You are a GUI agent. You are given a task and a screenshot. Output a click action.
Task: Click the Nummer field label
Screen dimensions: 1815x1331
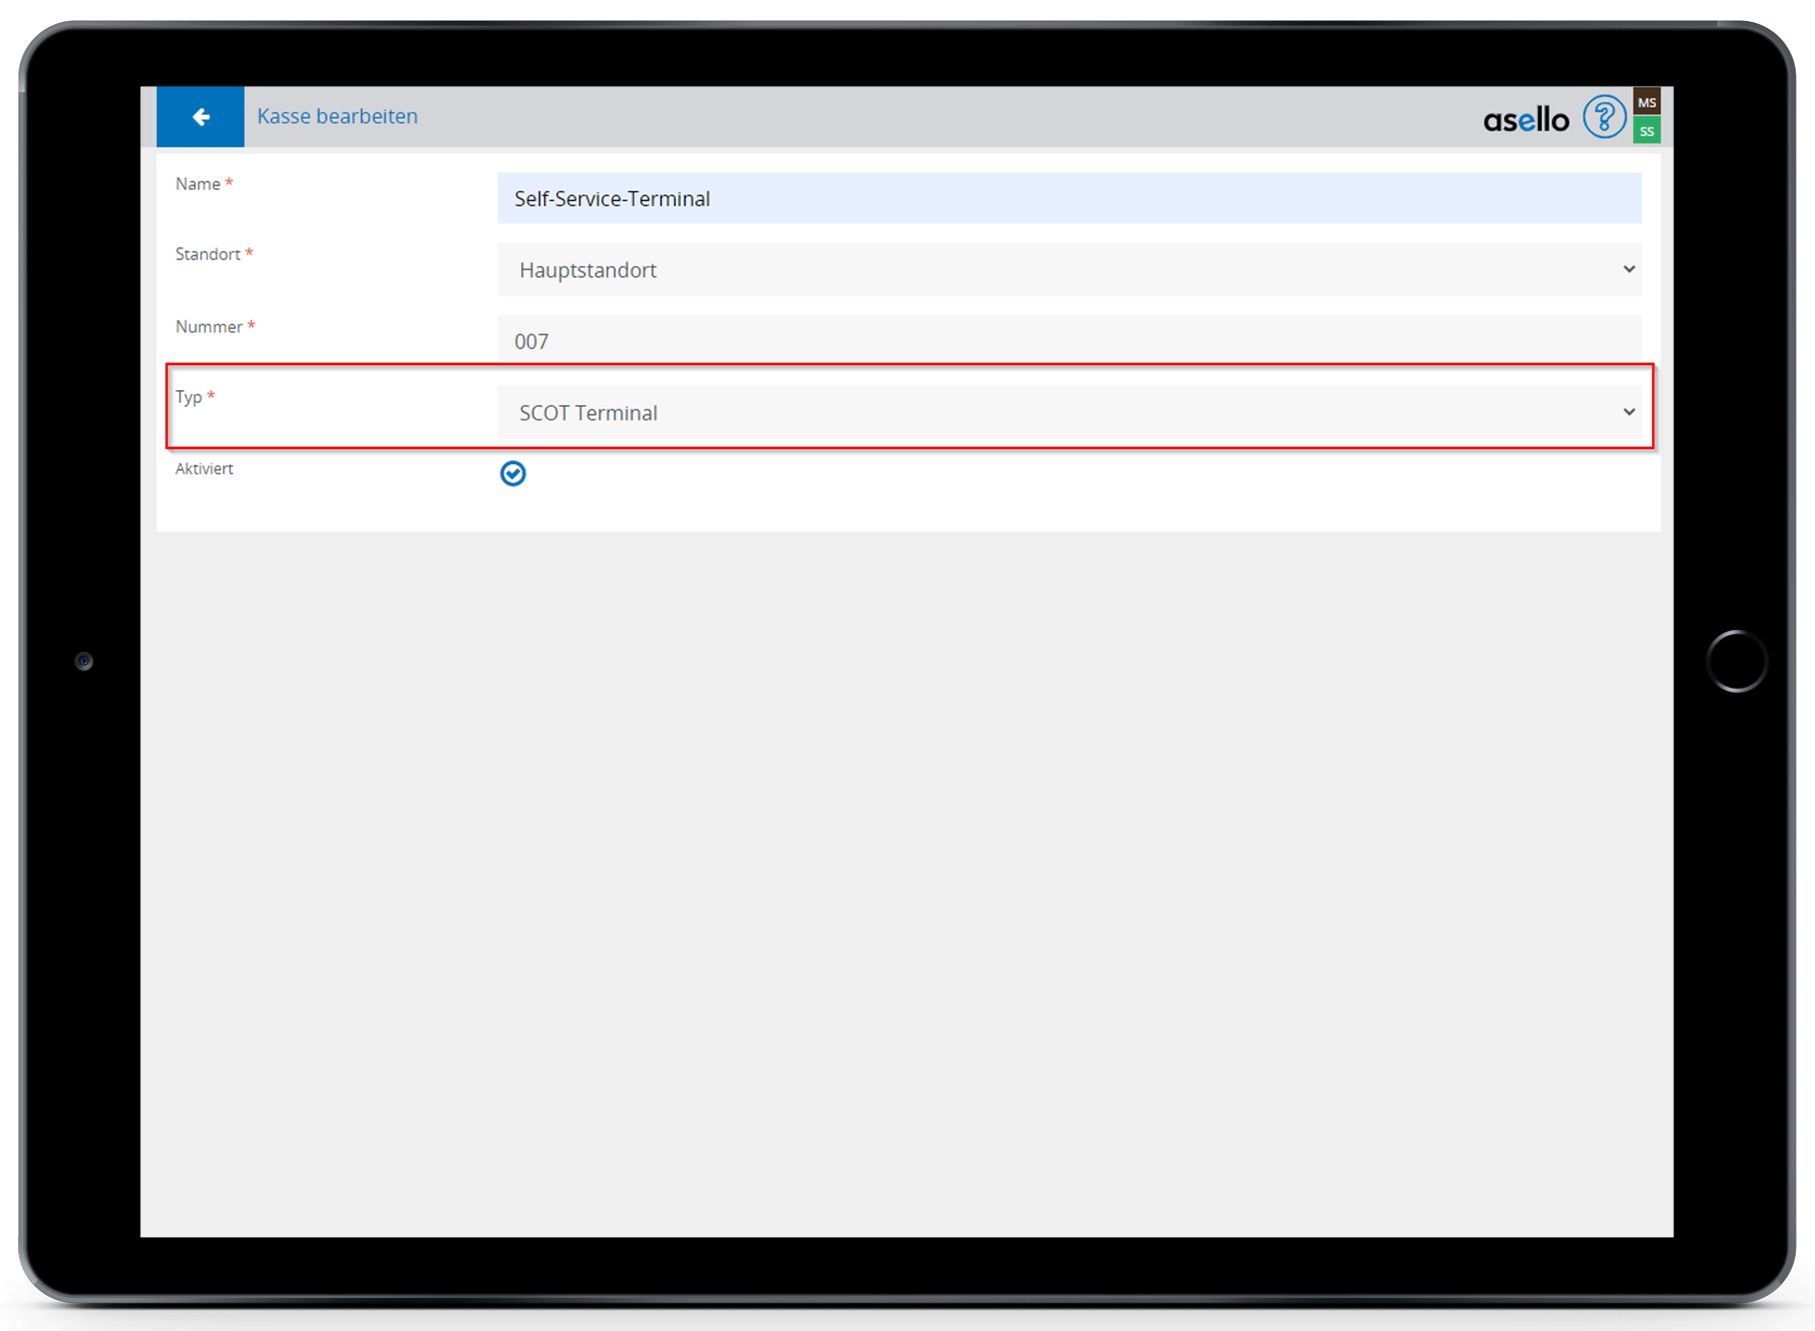pyautogui.click(x=209, y=327)
